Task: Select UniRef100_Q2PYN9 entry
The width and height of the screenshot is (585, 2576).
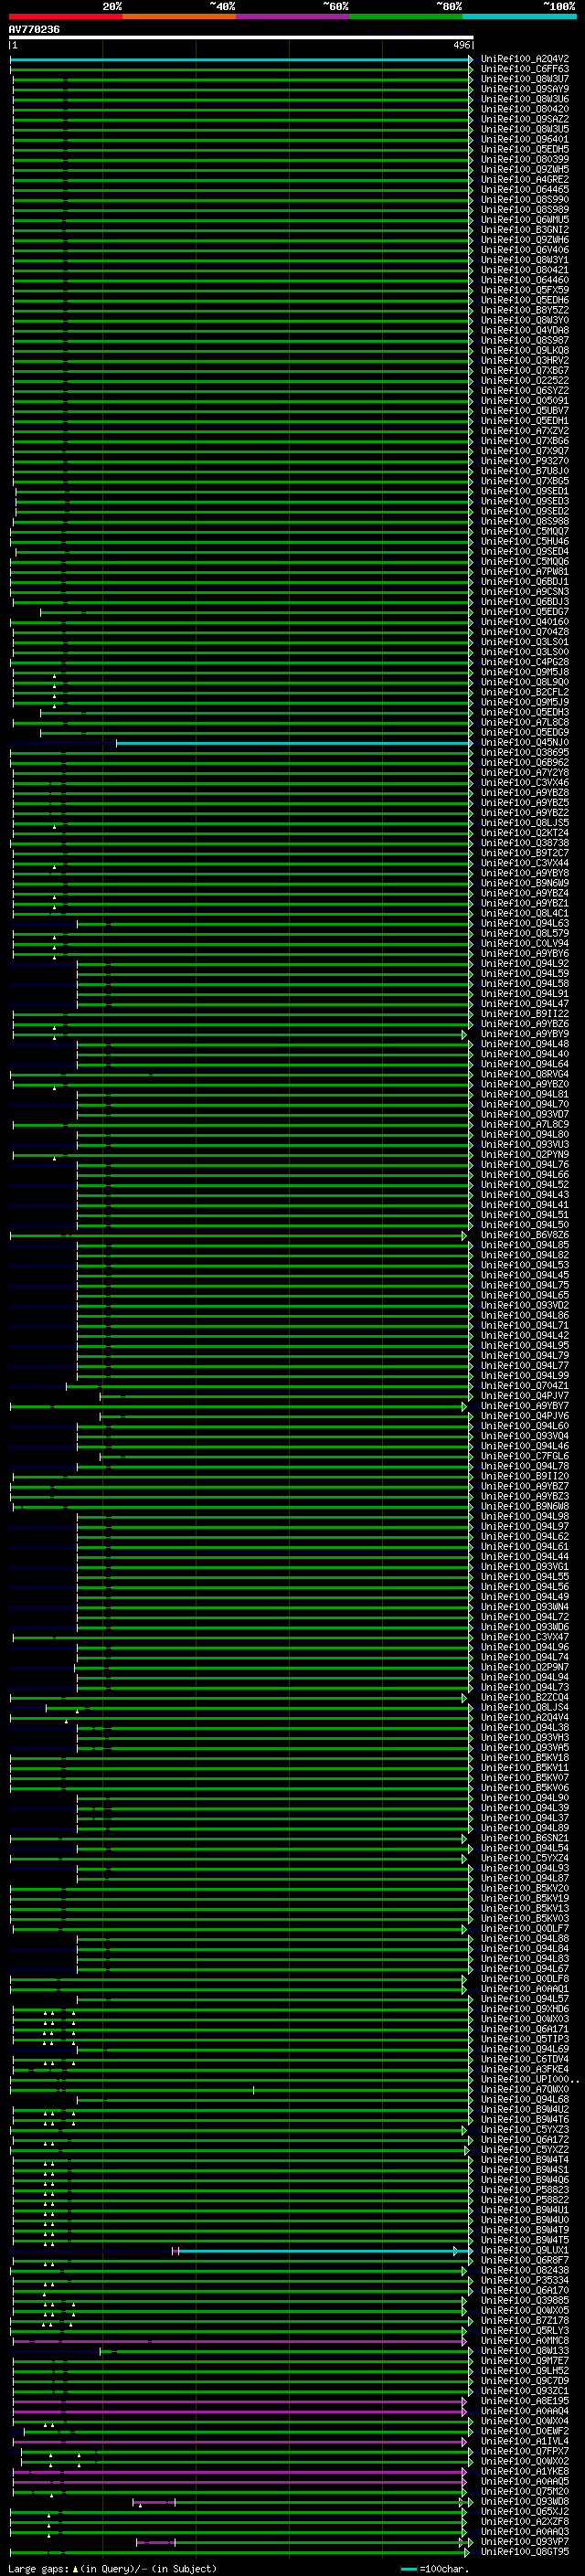Action: 525,1154
